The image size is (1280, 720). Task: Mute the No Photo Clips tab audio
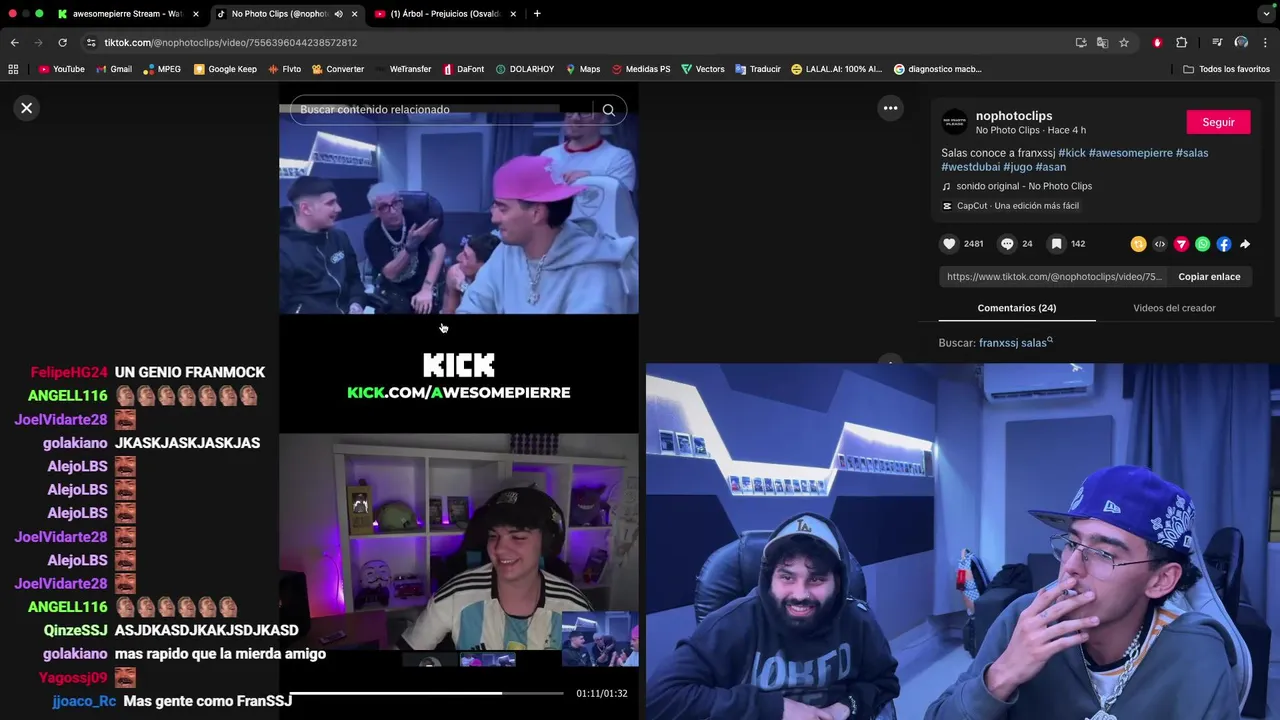[338, 14]
